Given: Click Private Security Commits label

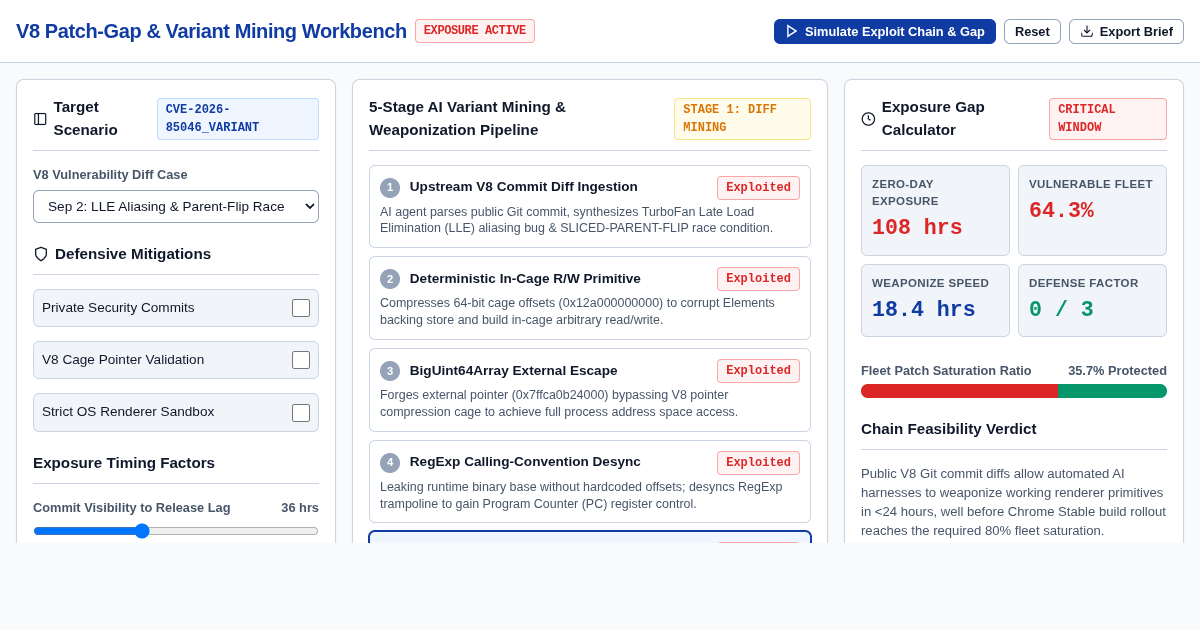Looking at the screenshot, I should tap(118, 308).
